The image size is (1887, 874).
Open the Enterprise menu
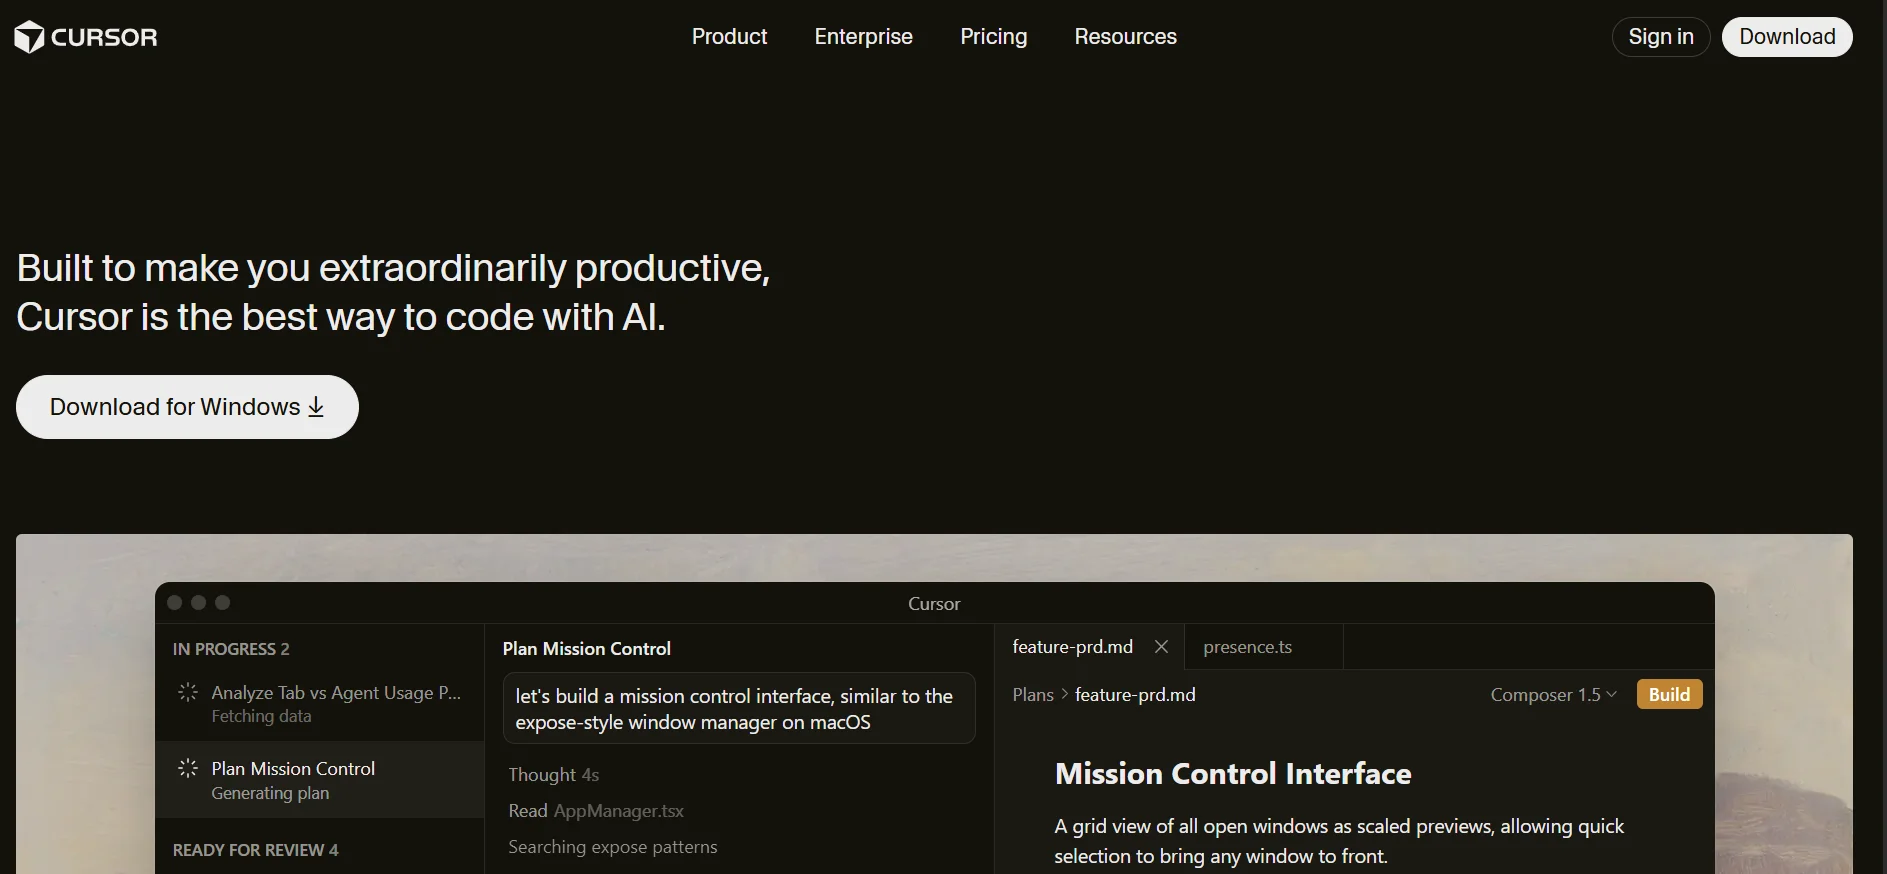pyautogui.click(x=863, y=37)
